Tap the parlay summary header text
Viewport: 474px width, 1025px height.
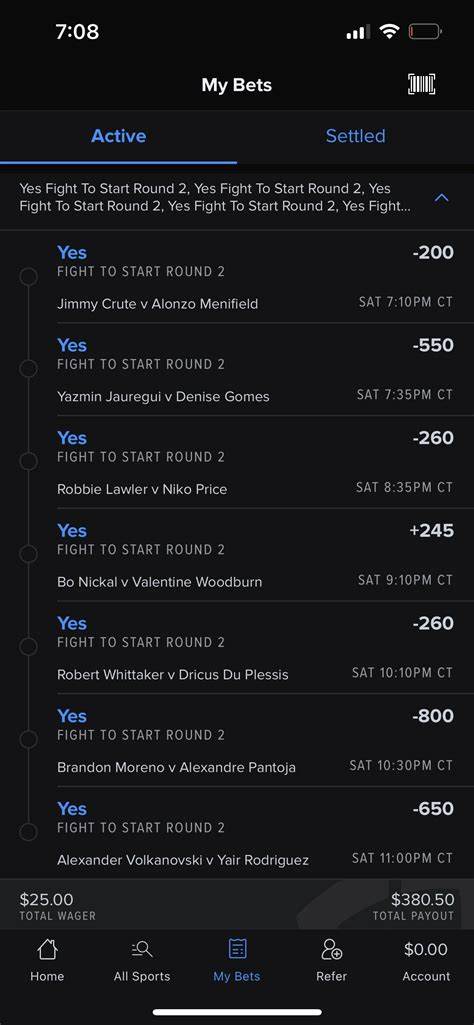point(215,197)
